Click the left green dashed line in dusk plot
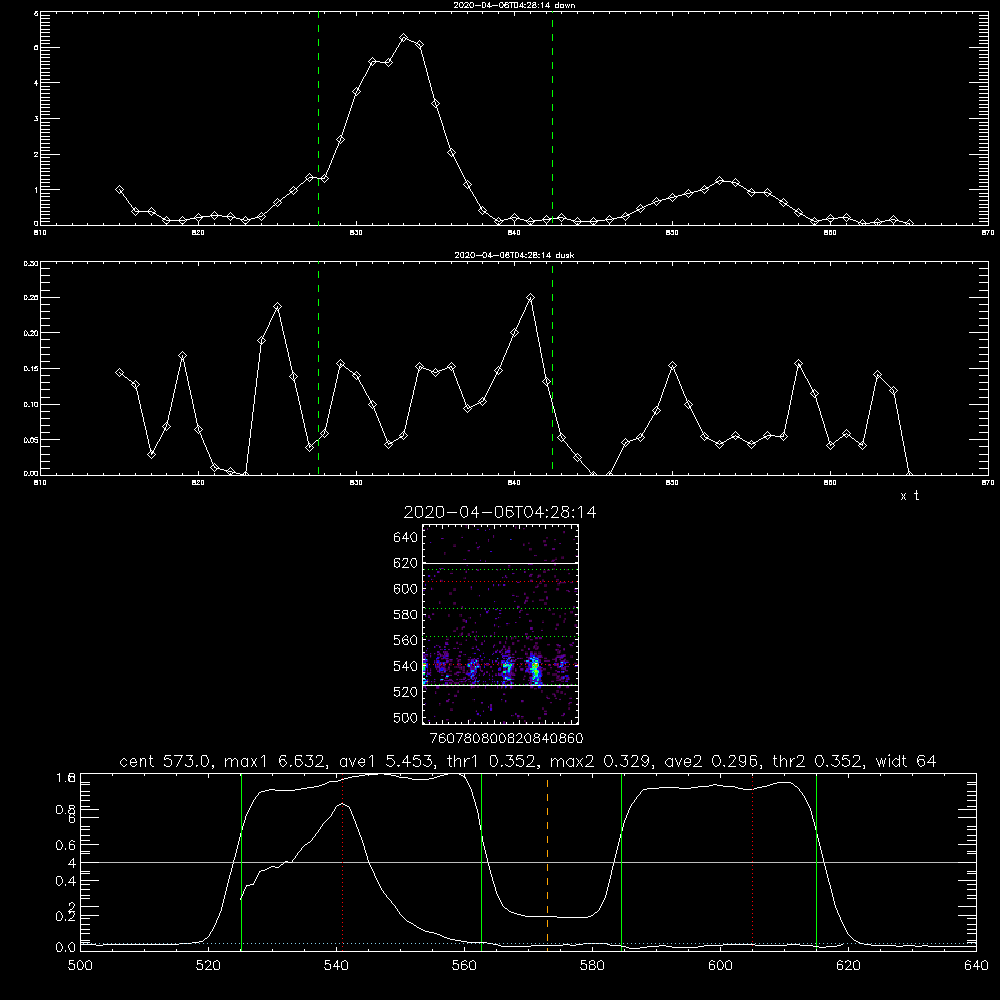The height and width of the screenshot is (1000, 1000). coord(318,368)
